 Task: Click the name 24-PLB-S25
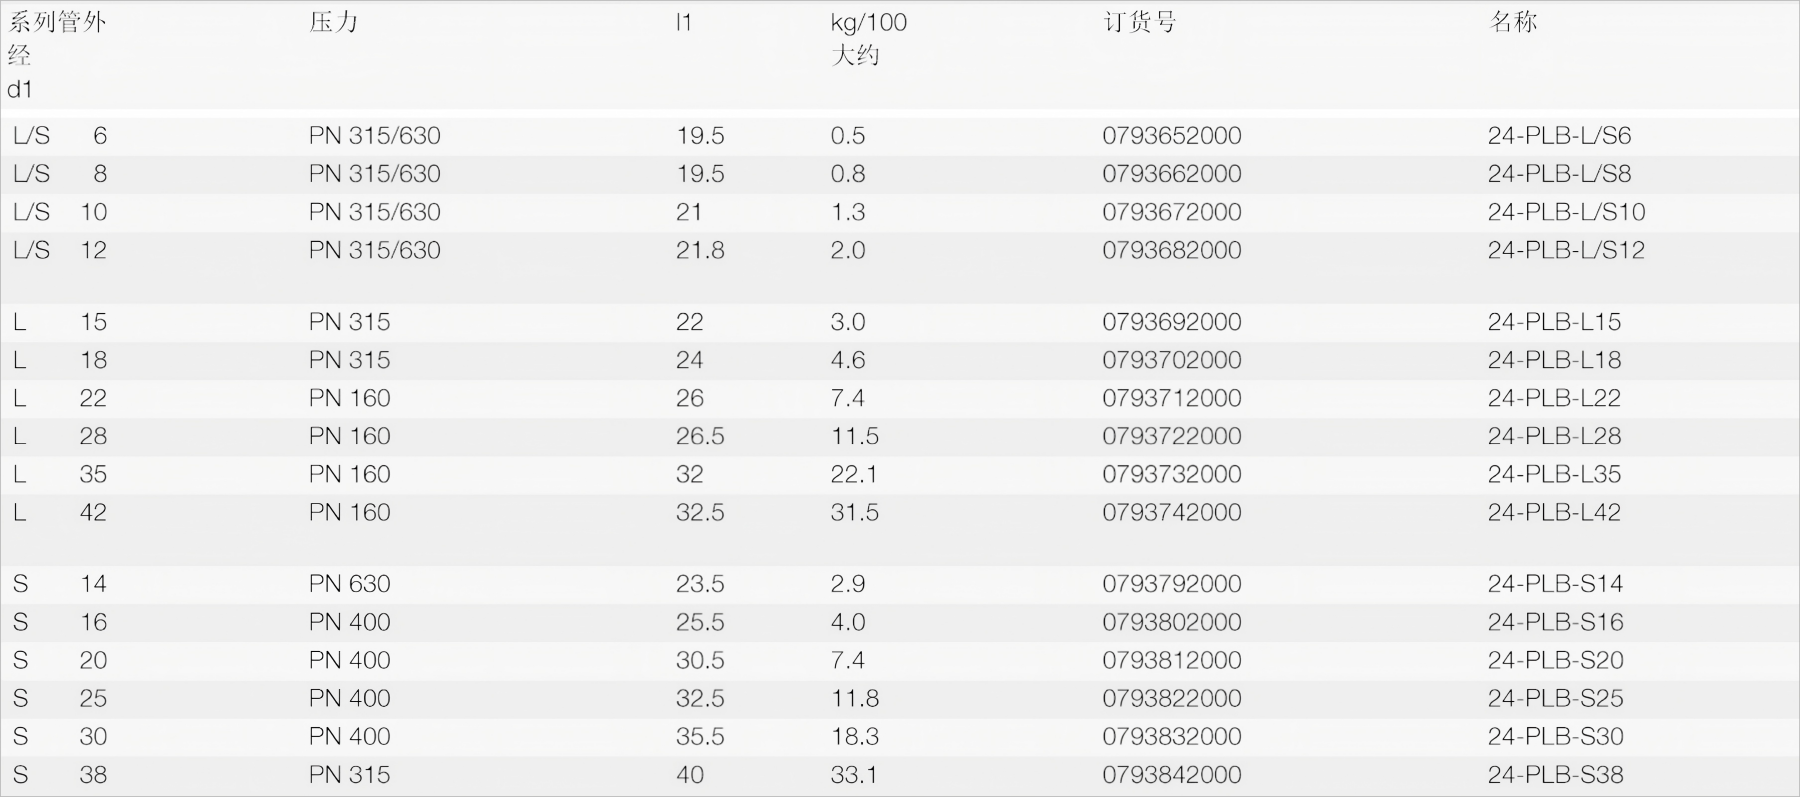pyautogui.click(x=1554, y=698)
